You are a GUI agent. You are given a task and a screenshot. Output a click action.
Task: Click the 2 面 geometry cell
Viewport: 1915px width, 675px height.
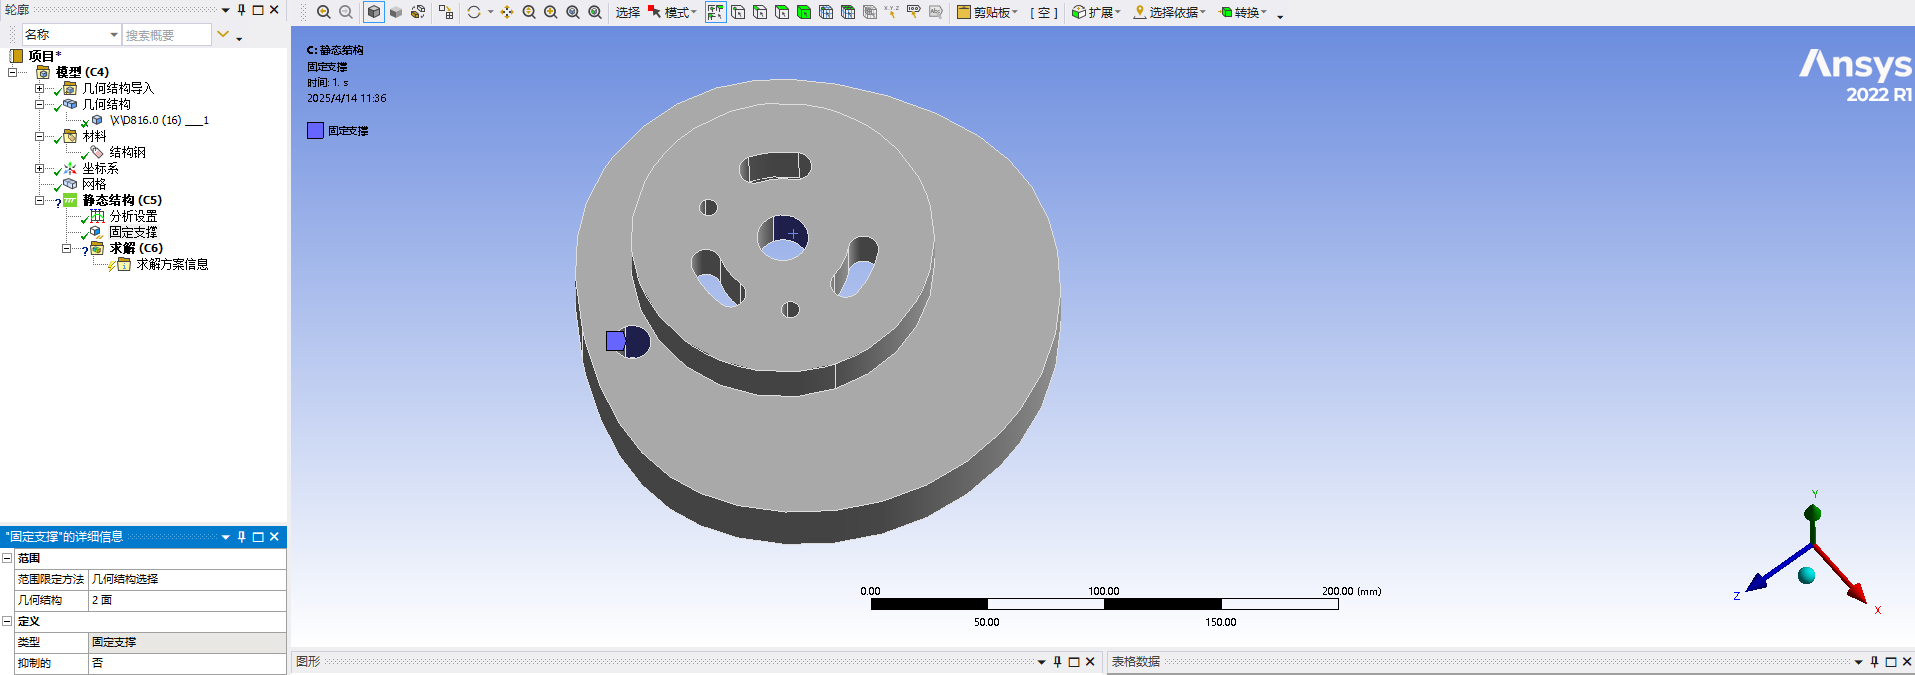coord(187,600)
